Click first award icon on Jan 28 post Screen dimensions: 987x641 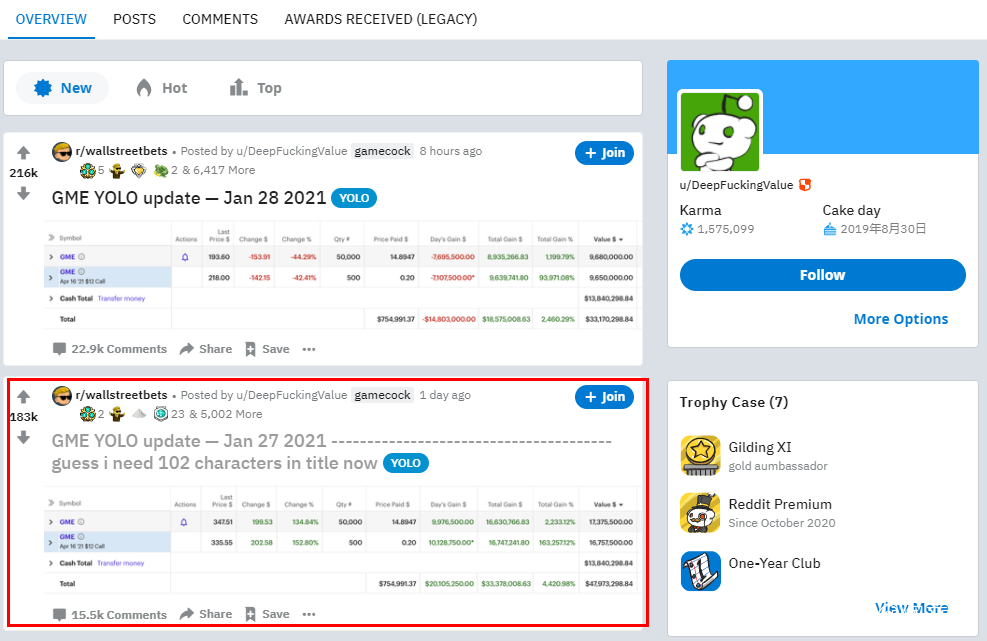tap(87, 170)
